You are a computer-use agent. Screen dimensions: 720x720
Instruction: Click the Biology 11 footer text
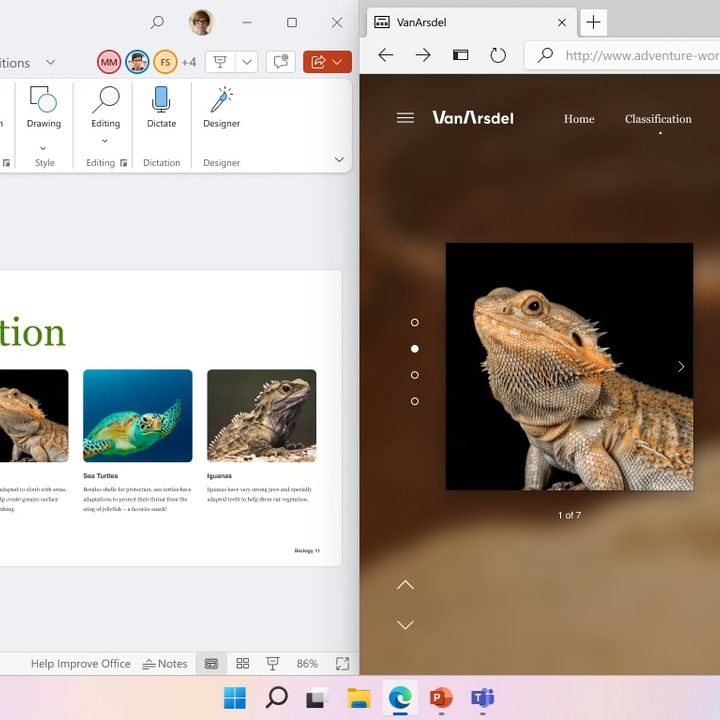307,551
